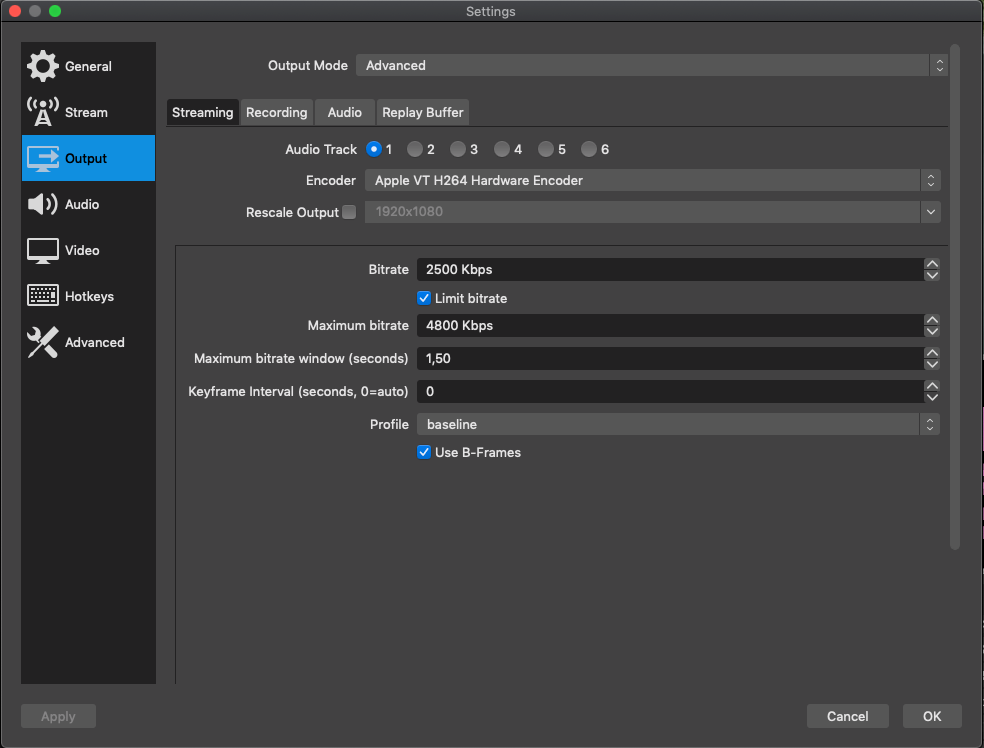Open the Replay Buffer tab
Viewport: 984px width, 748px height.
pyautogui.click(x=422, y=112)
